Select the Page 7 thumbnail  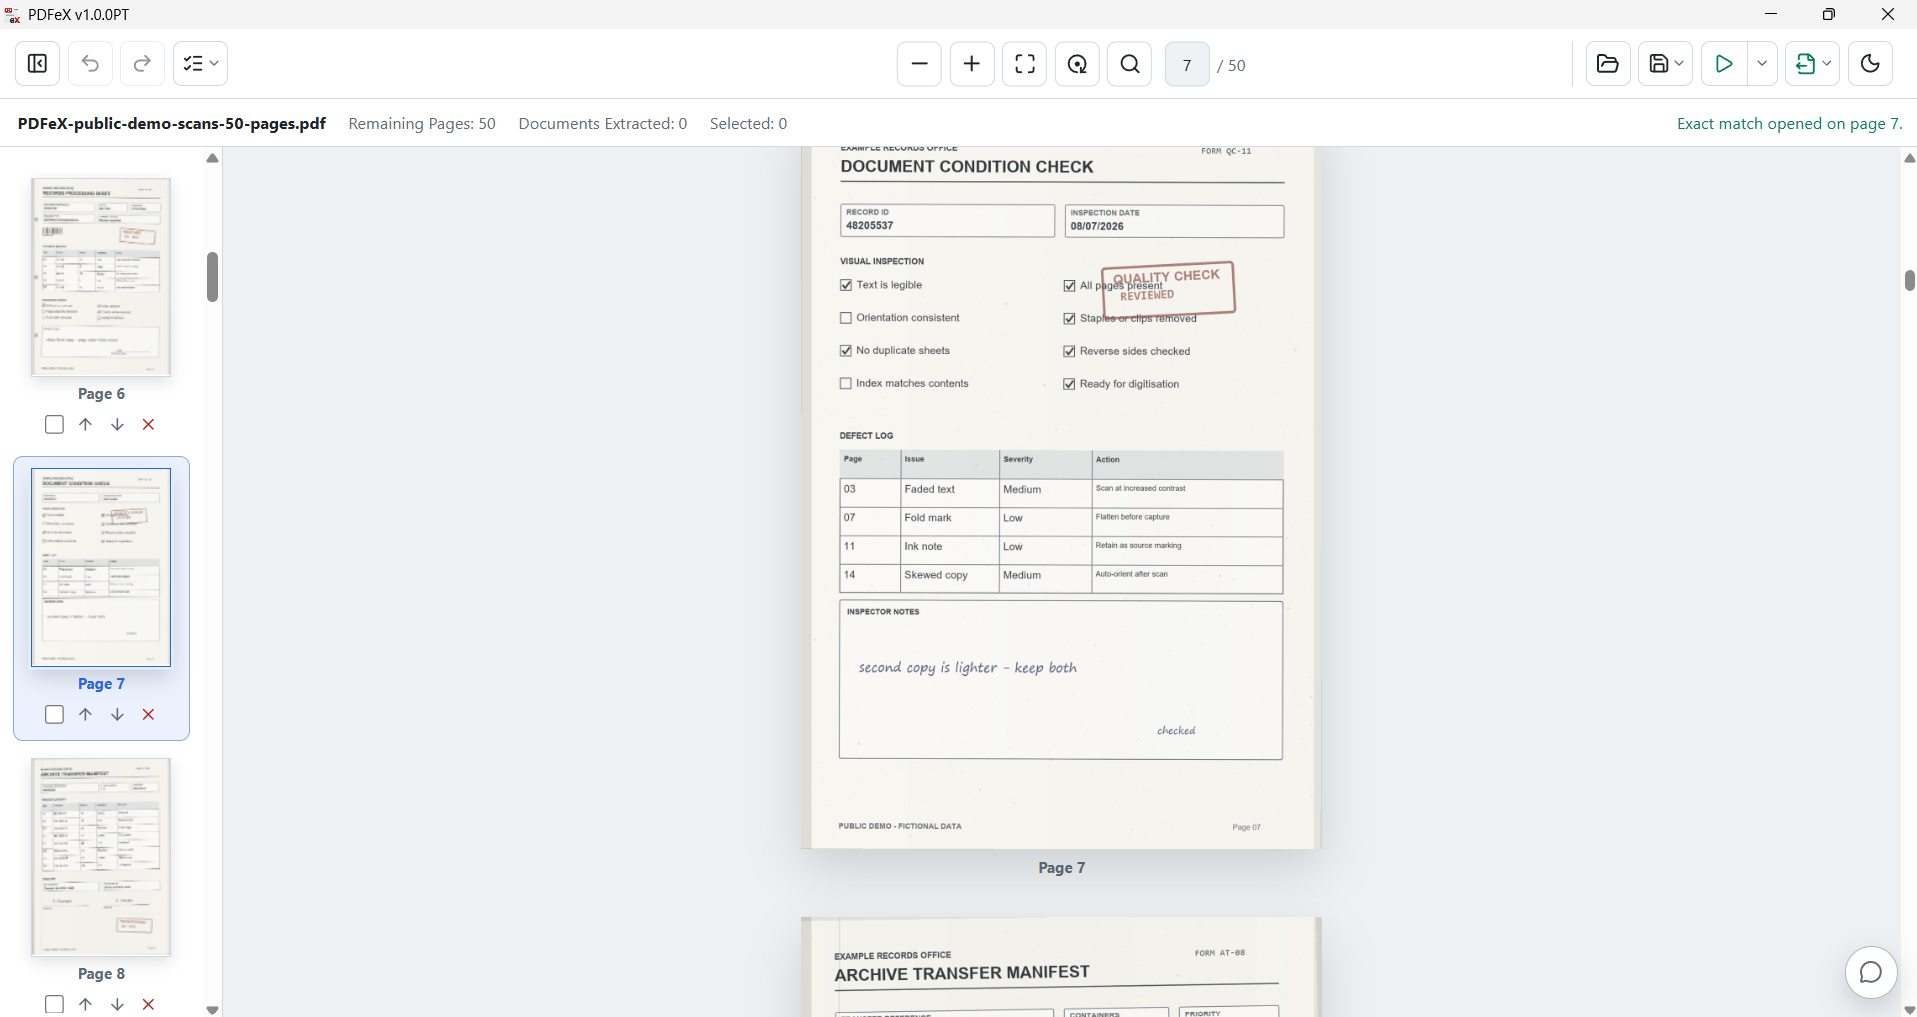(x=101, y=567)
